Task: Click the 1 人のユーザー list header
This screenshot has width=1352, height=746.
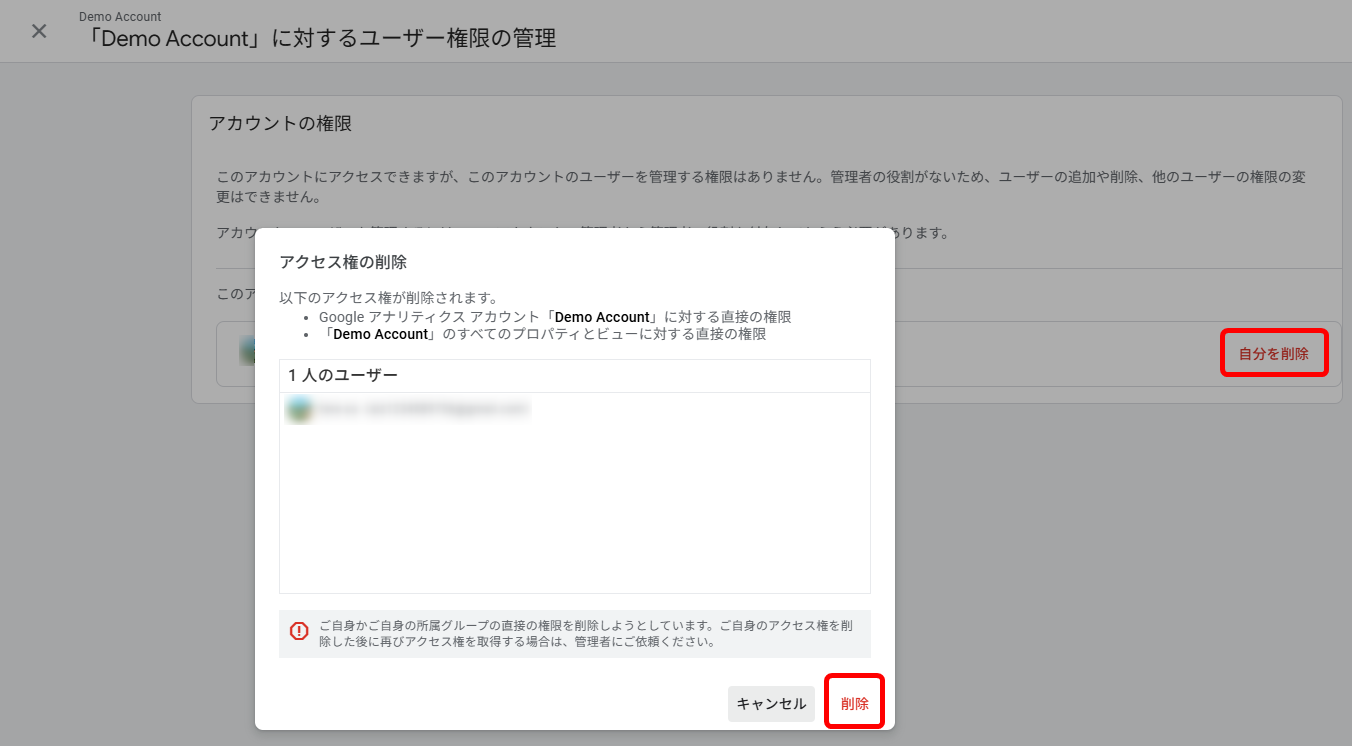Action: 575,375
